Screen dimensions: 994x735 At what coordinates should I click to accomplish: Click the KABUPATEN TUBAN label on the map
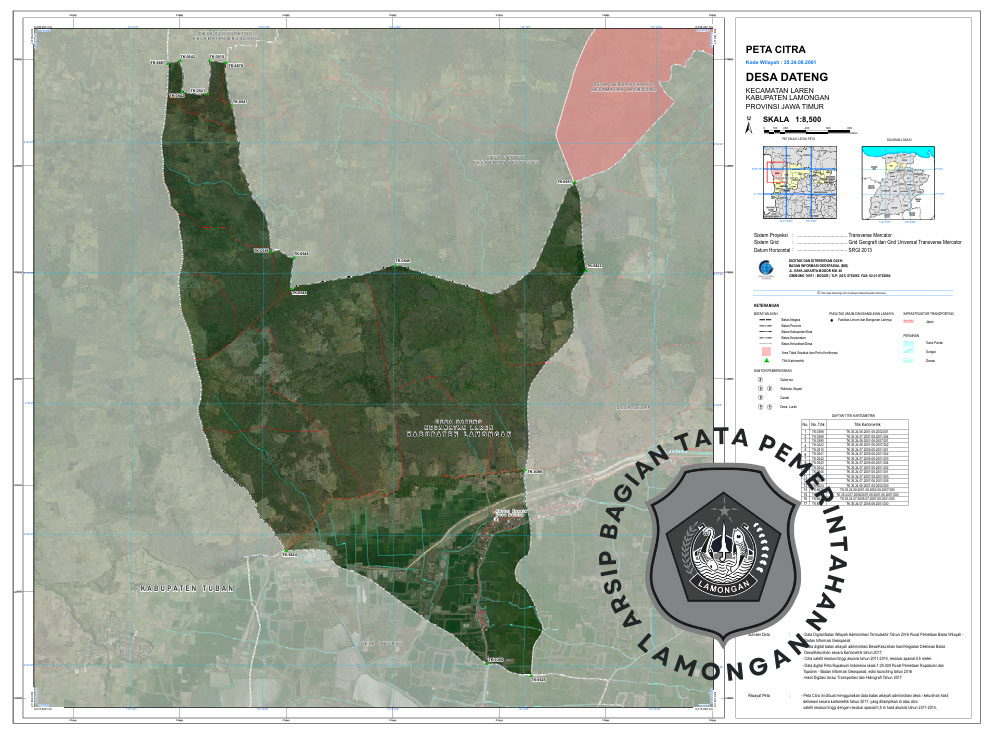pyautogui.click(x=186, y=588)
